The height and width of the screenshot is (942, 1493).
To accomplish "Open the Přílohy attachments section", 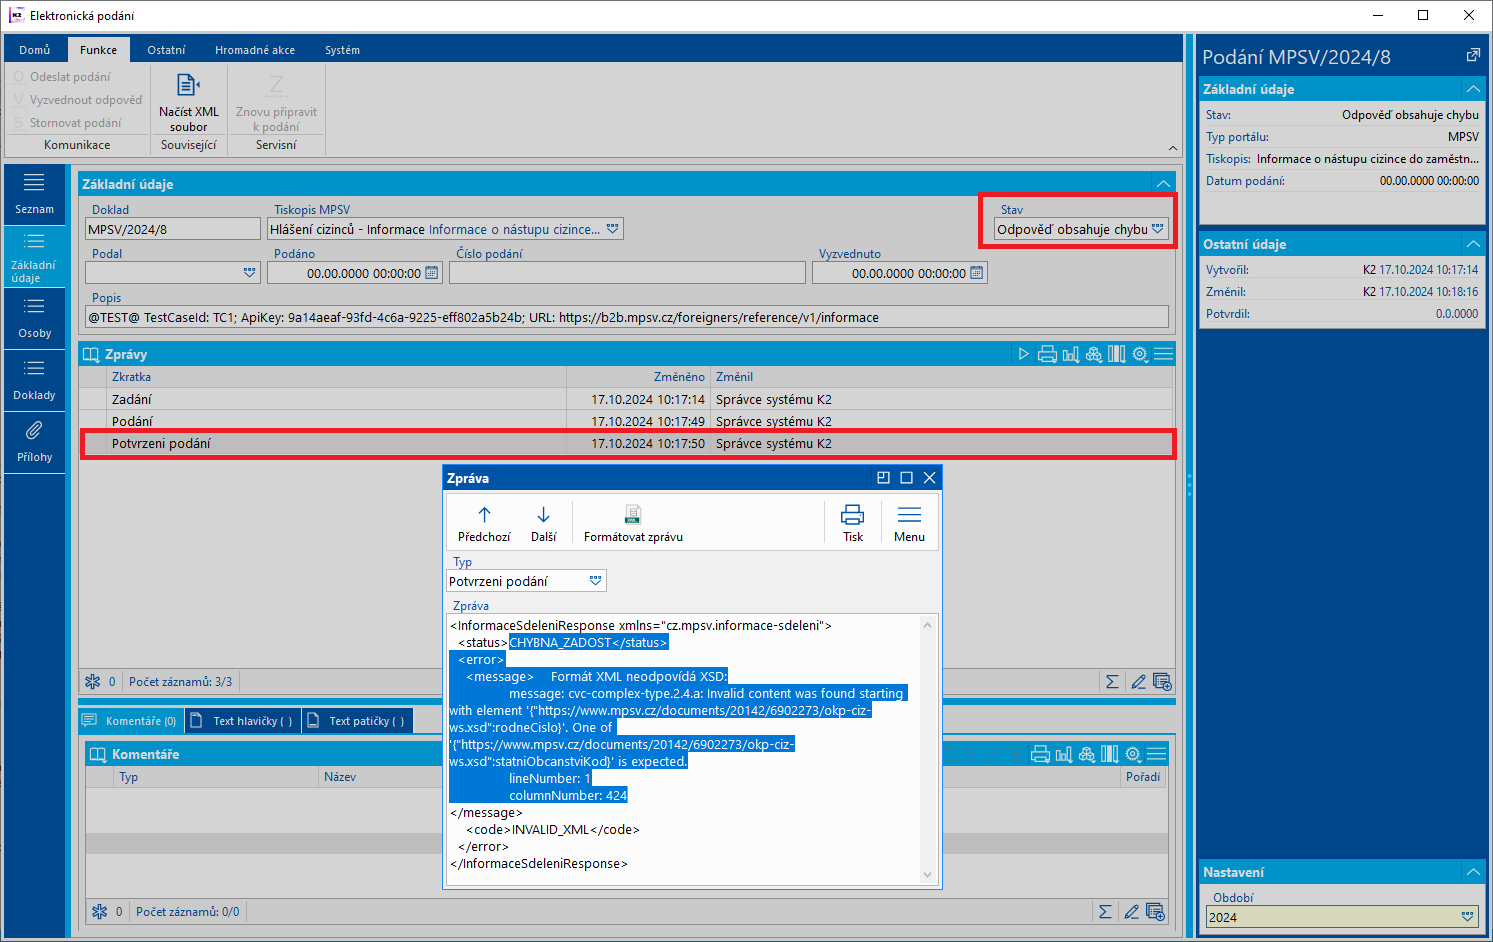I will [x=34, y=442].
